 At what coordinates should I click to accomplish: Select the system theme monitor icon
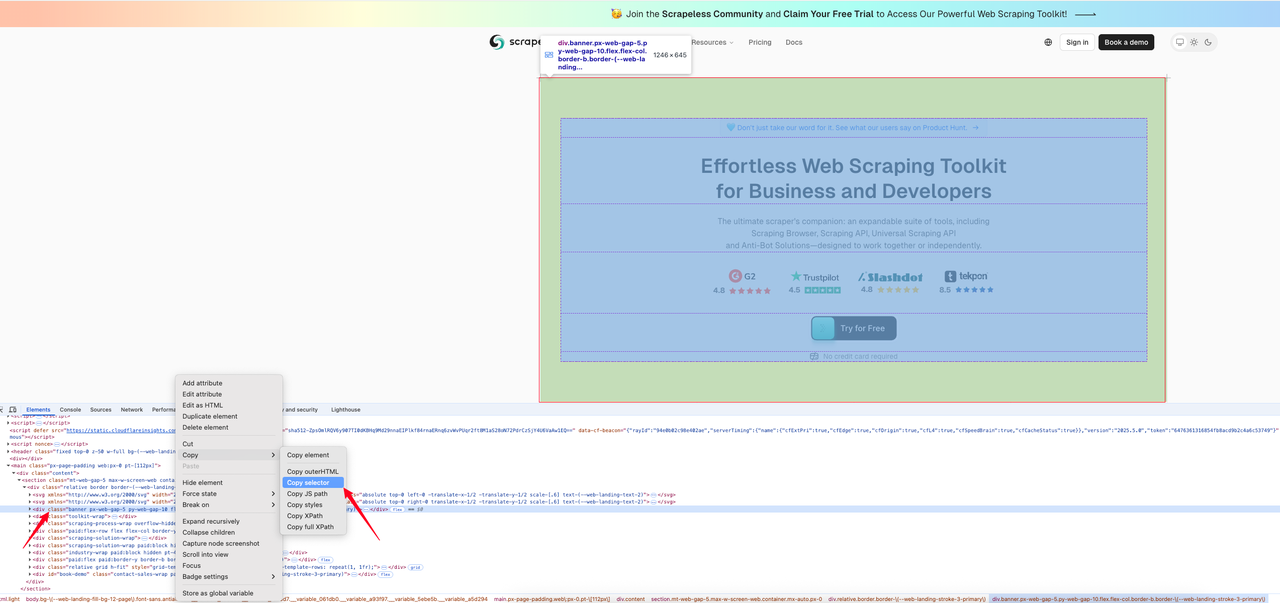click(x=1180, y=42)
